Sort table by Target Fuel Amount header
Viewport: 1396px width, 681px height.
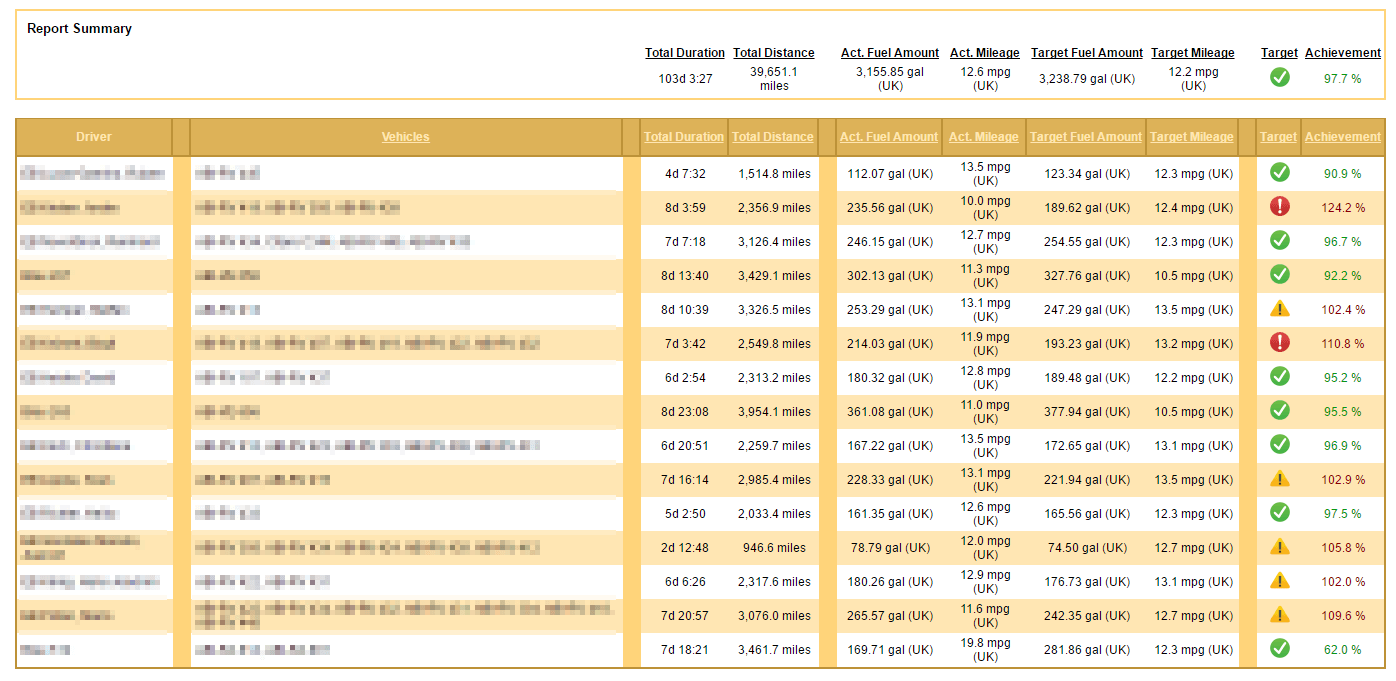(1086, 137)
